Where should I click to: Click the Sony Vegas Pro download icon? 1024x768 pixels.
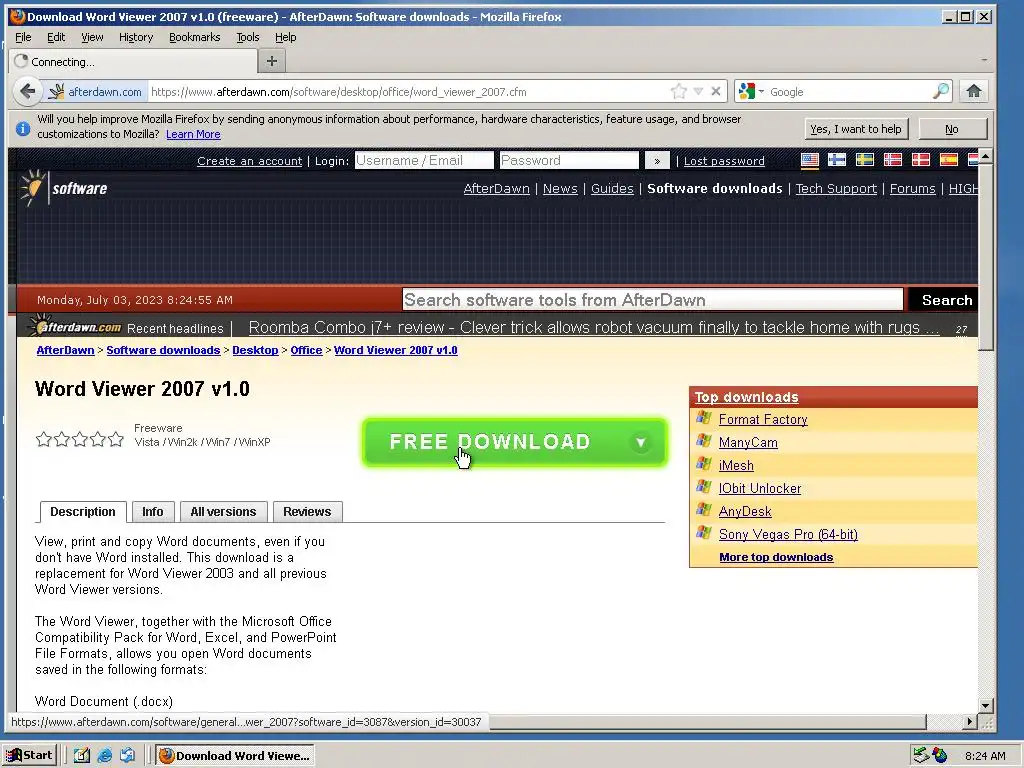point(703,533)
